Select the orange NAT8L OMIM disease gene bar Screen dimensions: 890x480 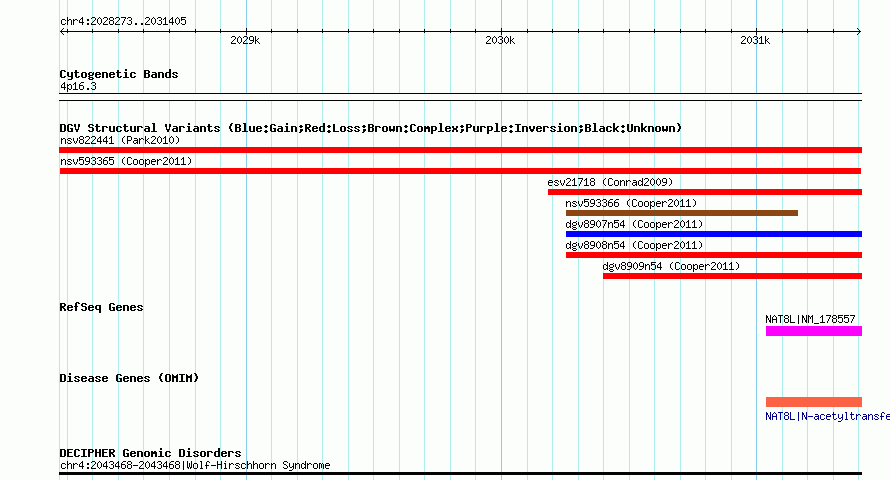coord(813,402)
